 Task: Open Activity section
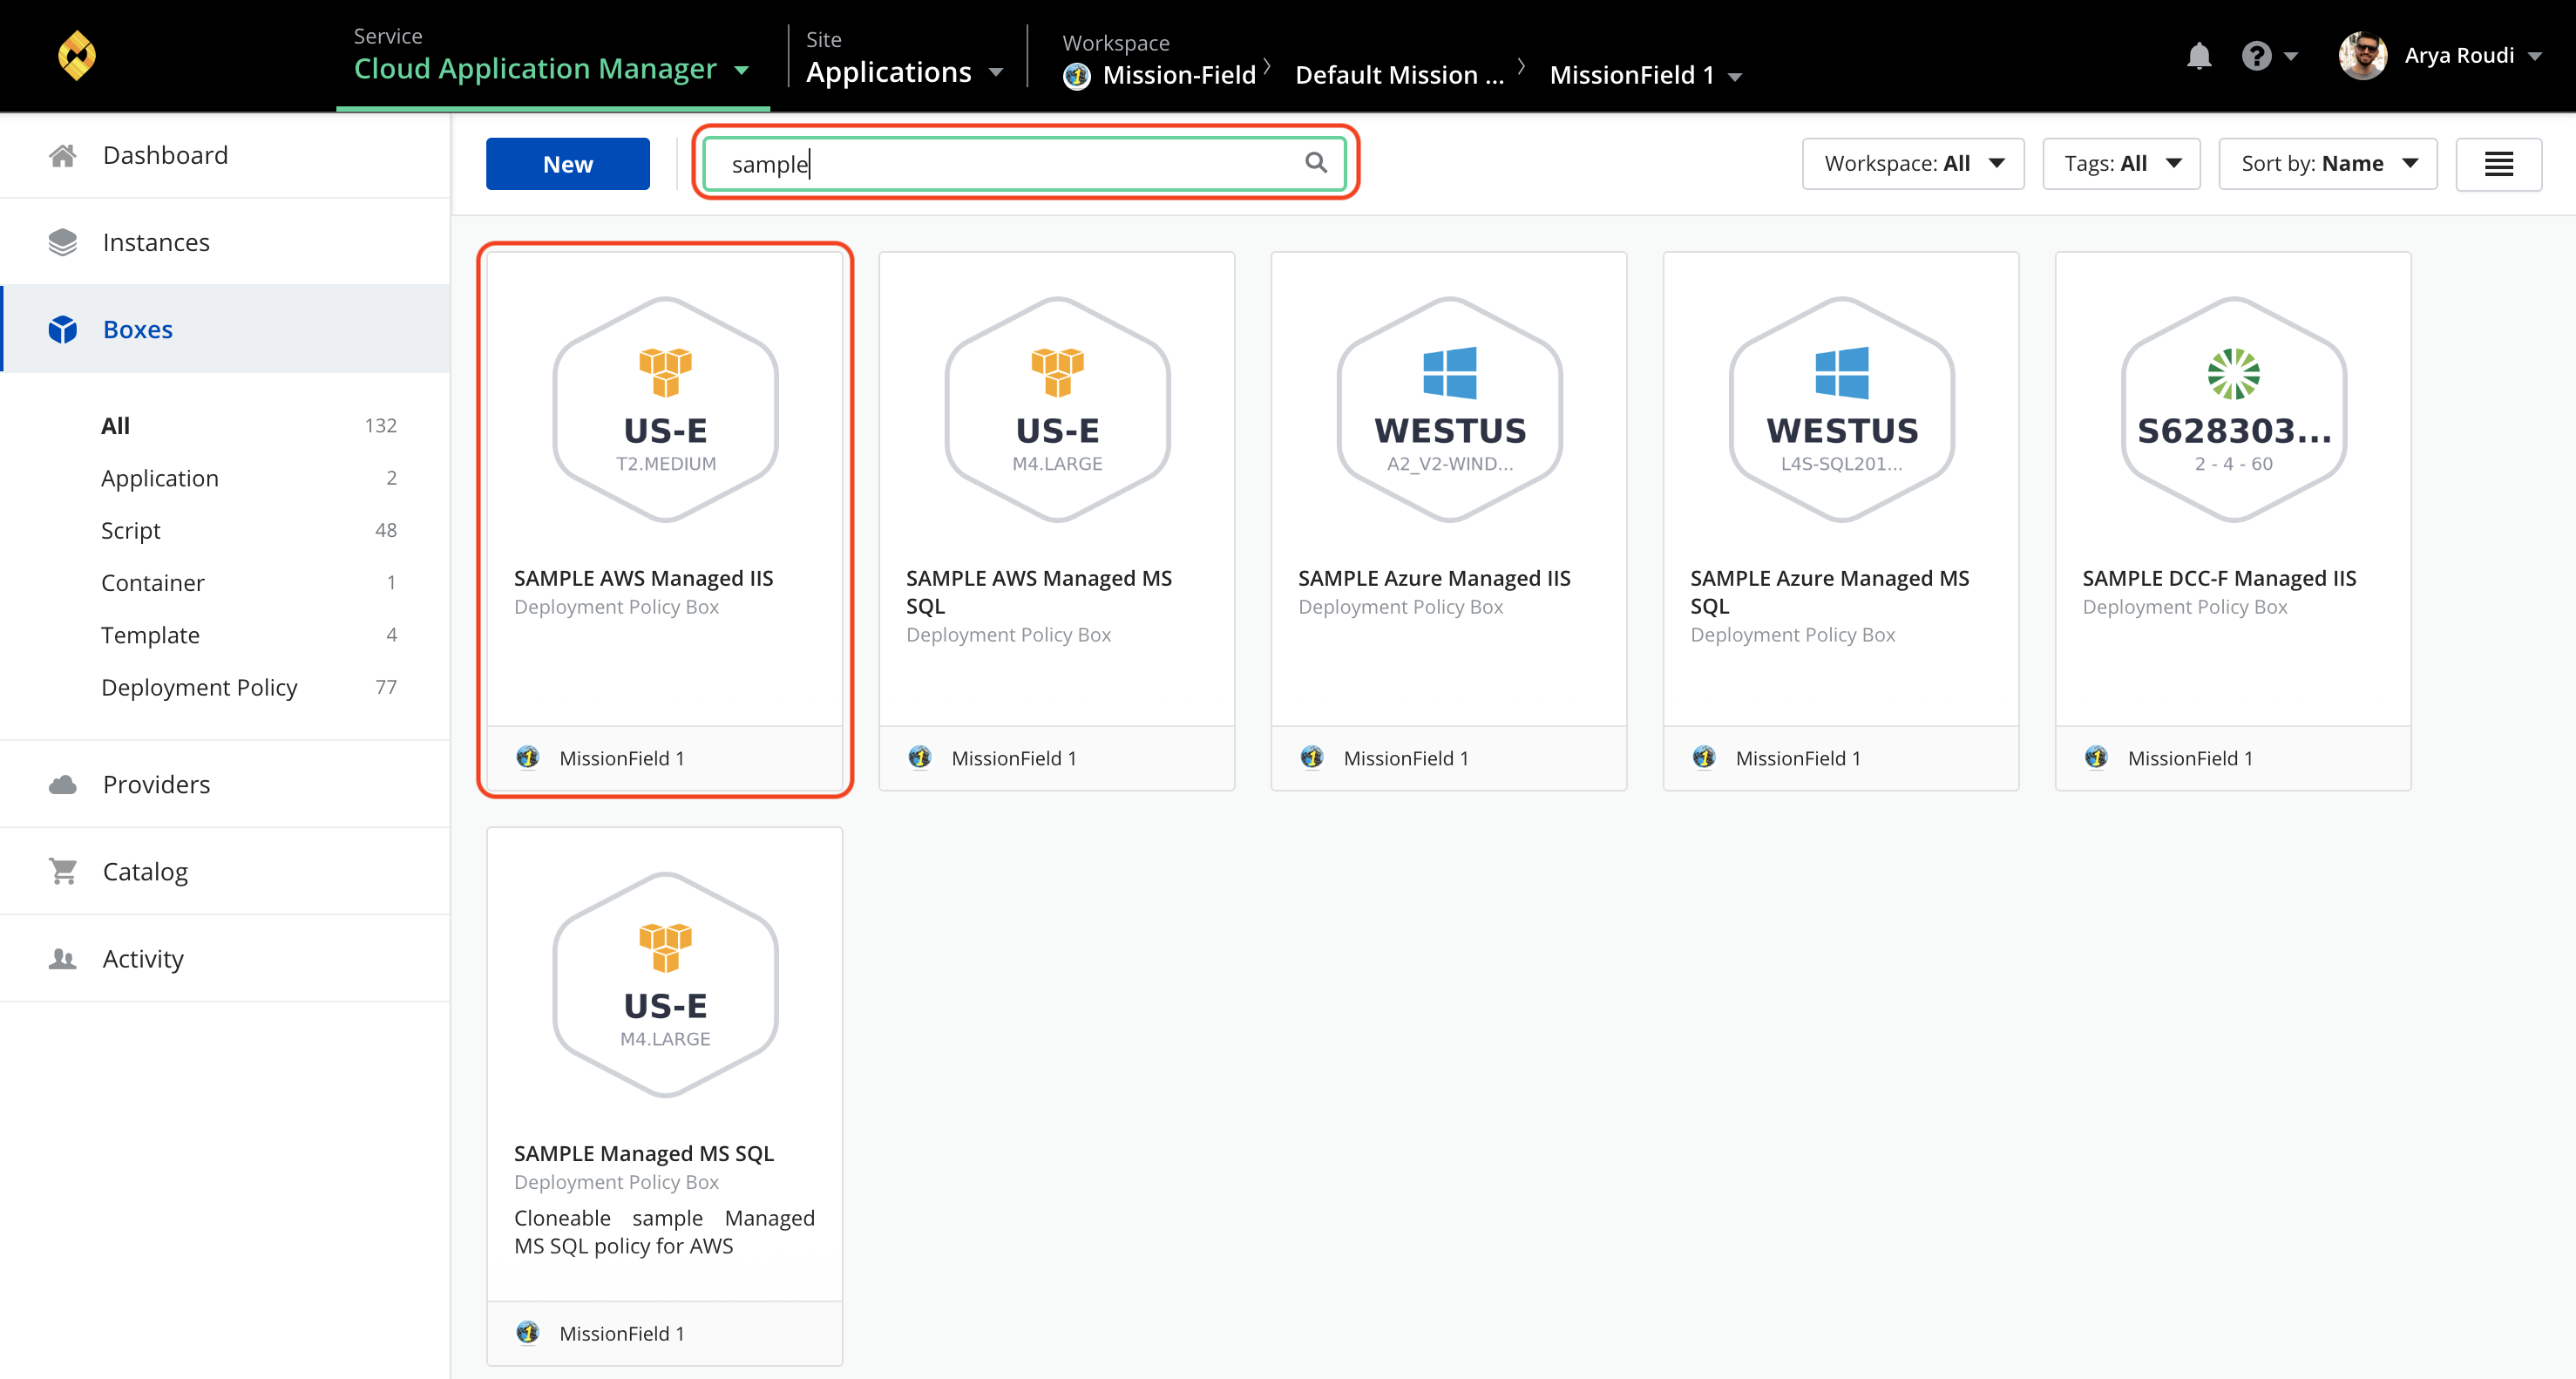tap(225, 959)
